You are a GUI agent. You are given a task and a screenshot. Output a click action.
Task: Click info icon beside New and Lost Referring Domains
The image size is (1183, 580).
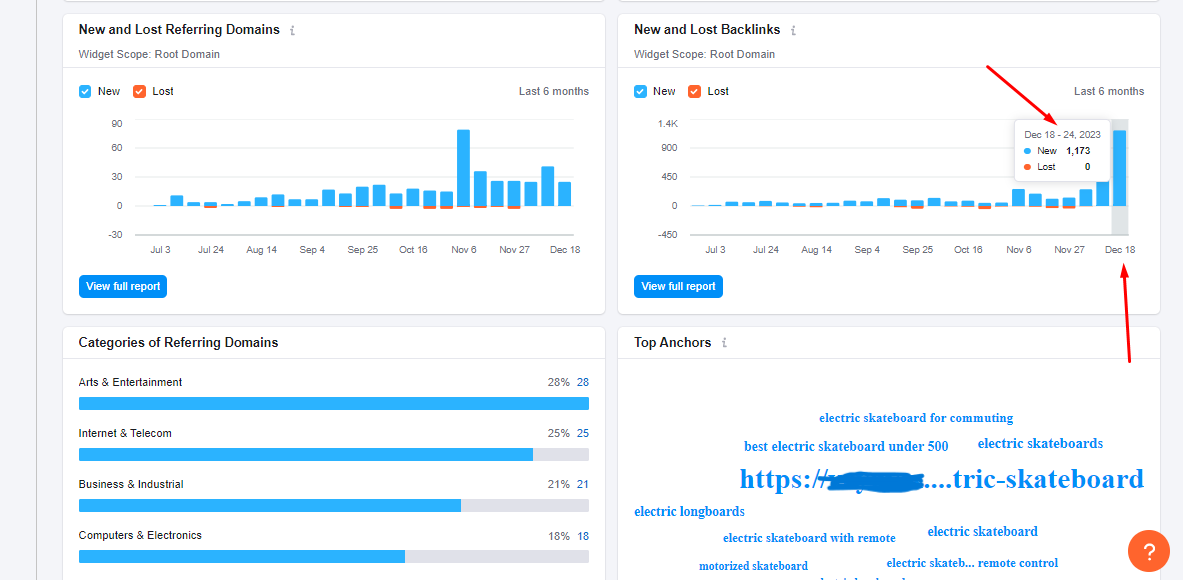coord(292,31)
